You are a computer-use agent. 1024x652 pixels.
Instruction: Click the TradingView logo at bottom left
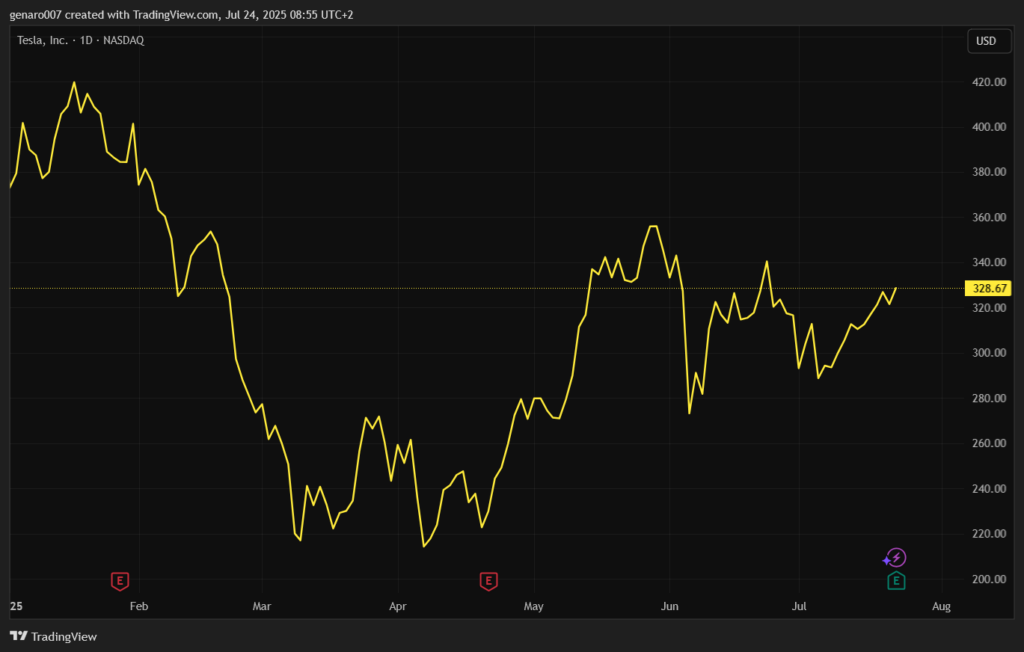(53, 637)
